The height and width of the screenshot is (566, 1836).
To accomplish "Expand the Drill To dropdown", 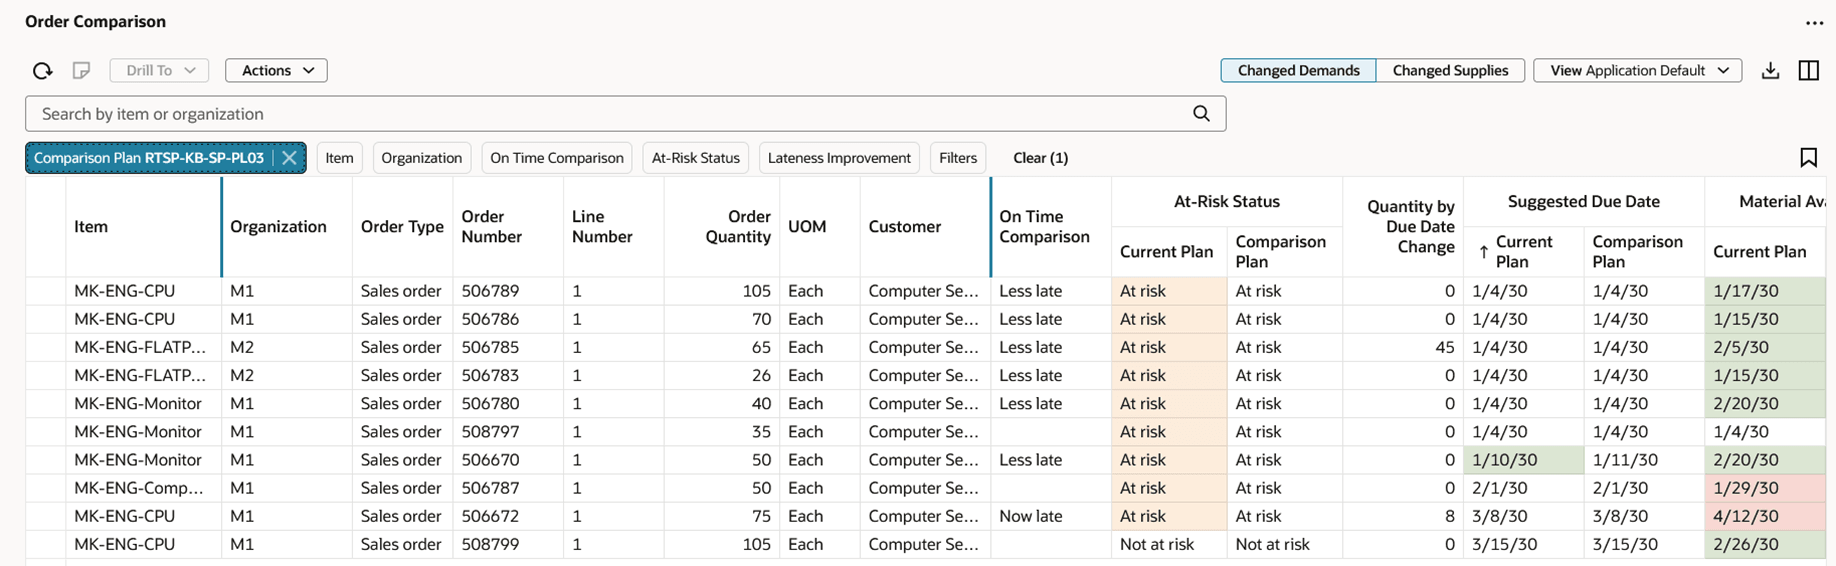I will click(x=160, y=70).
